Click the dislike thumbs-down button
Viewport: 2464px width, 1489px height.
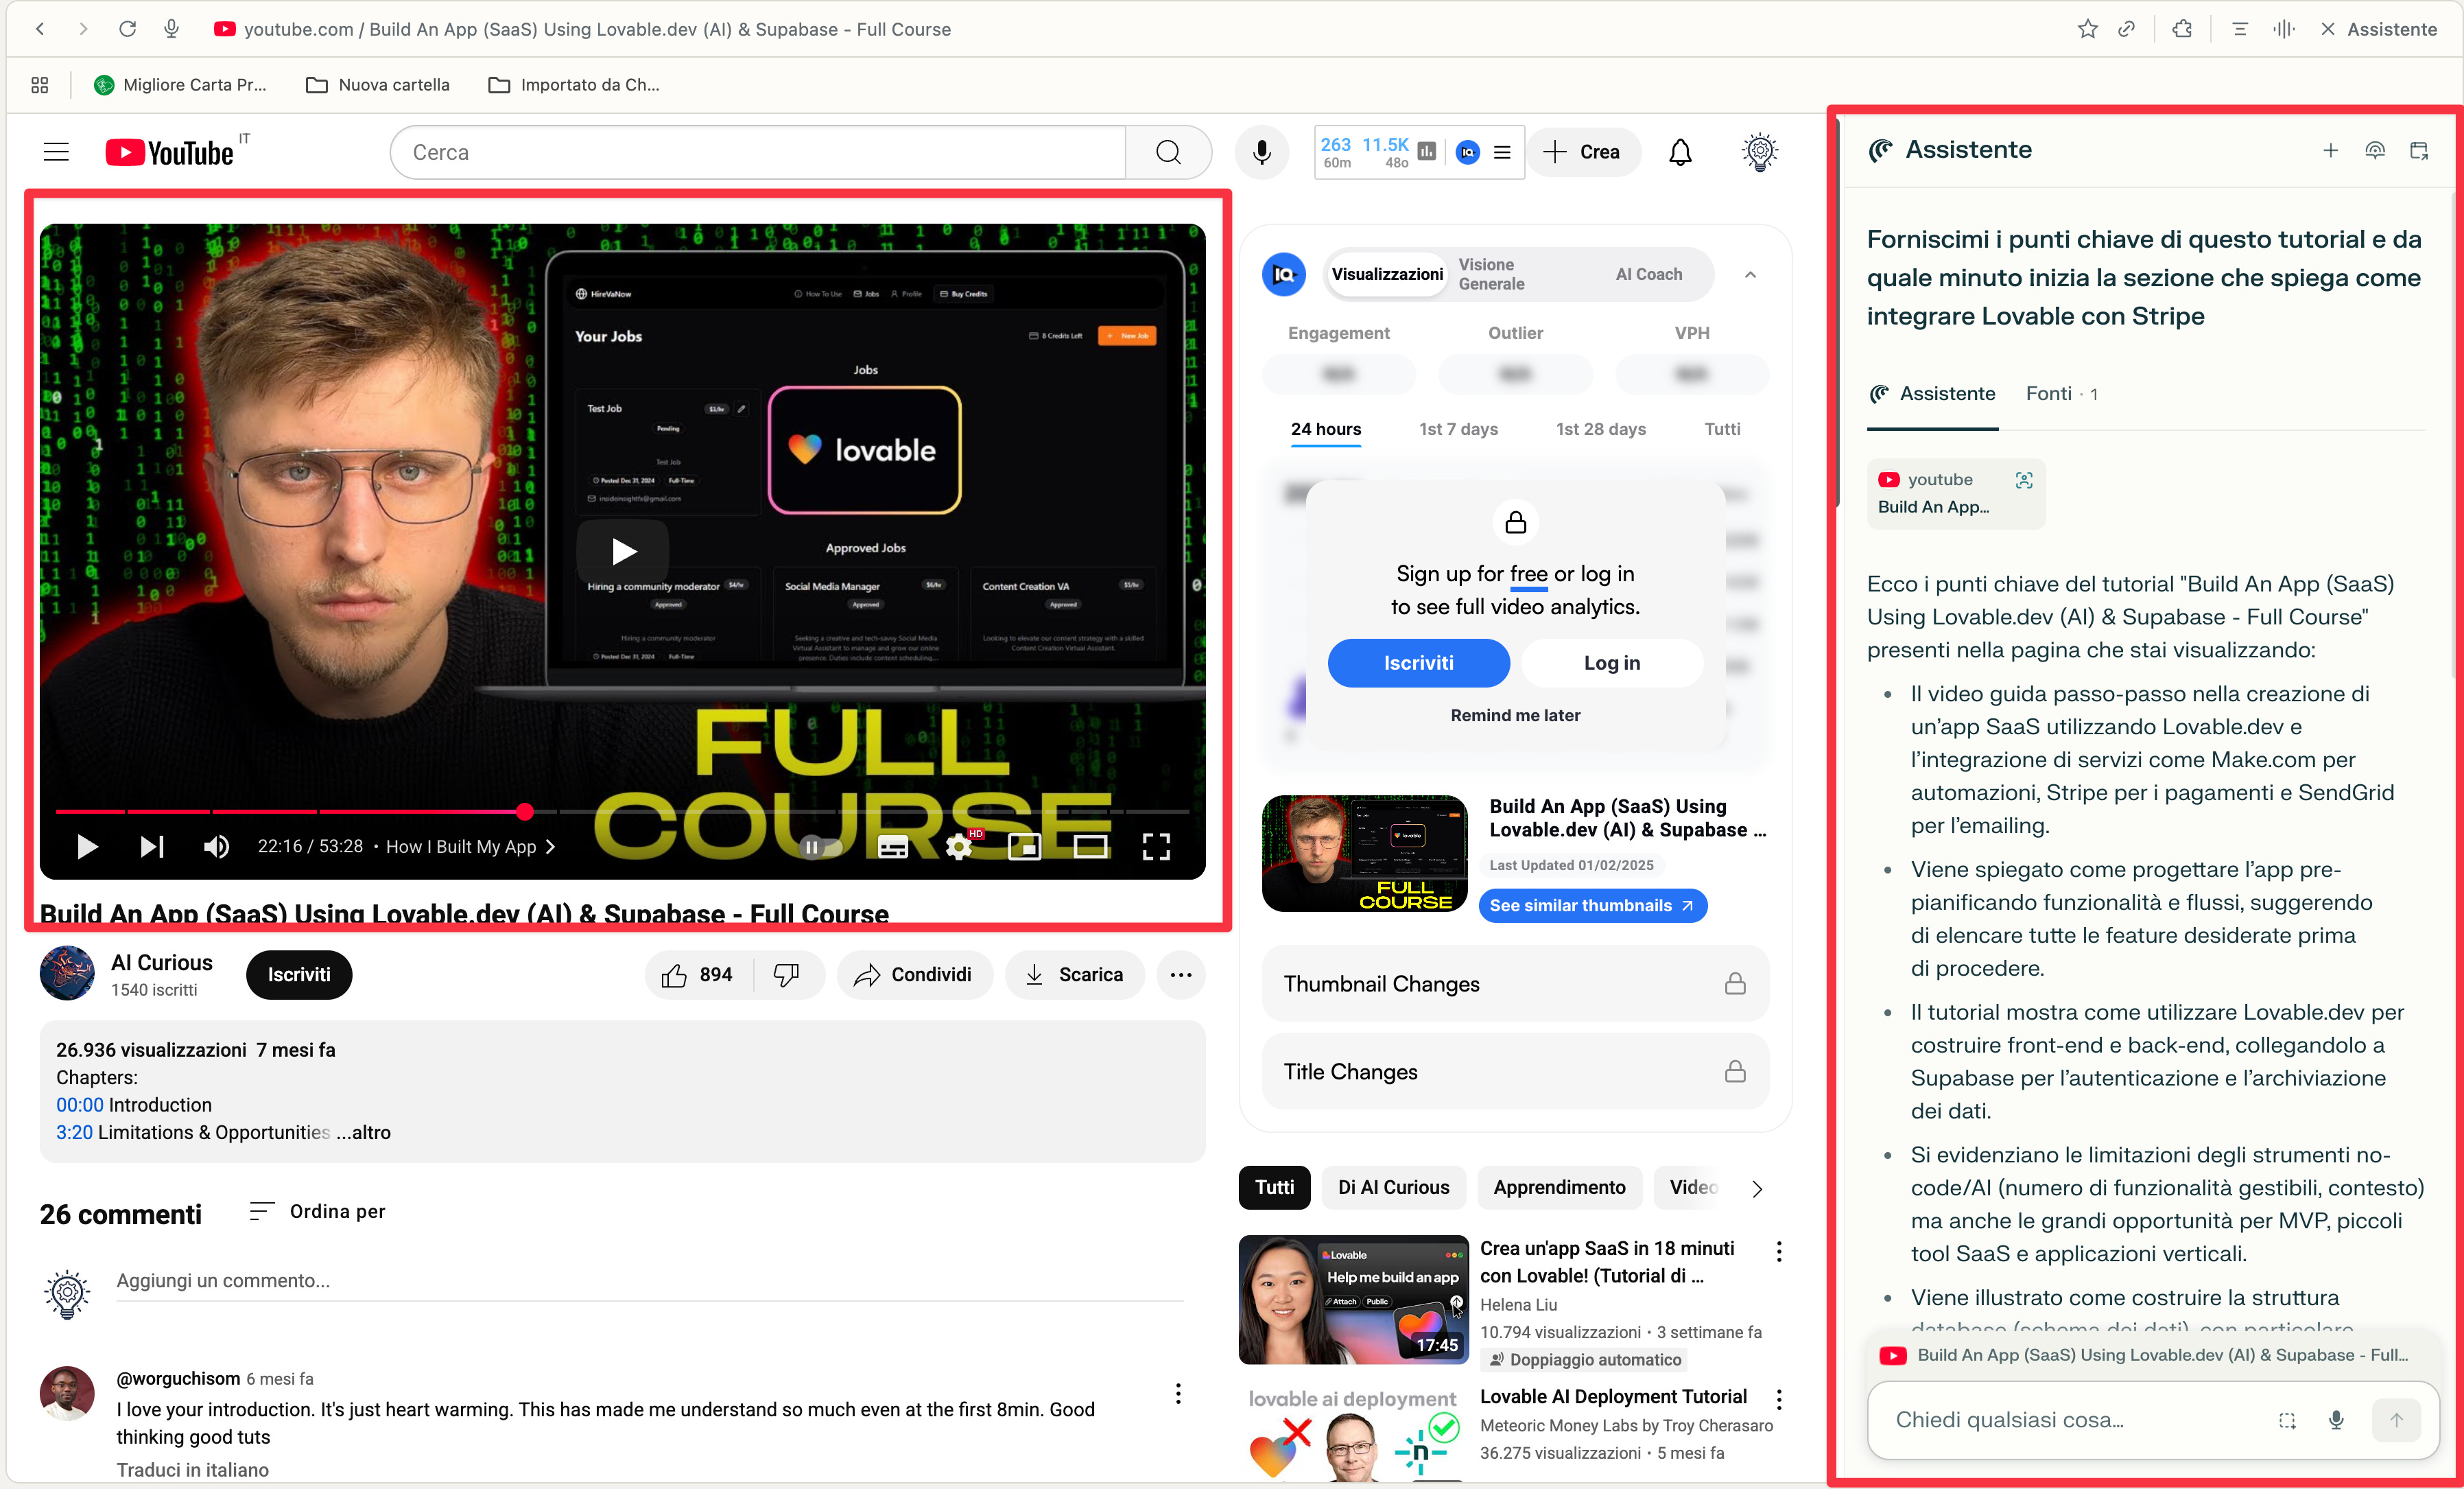[787, 975]
